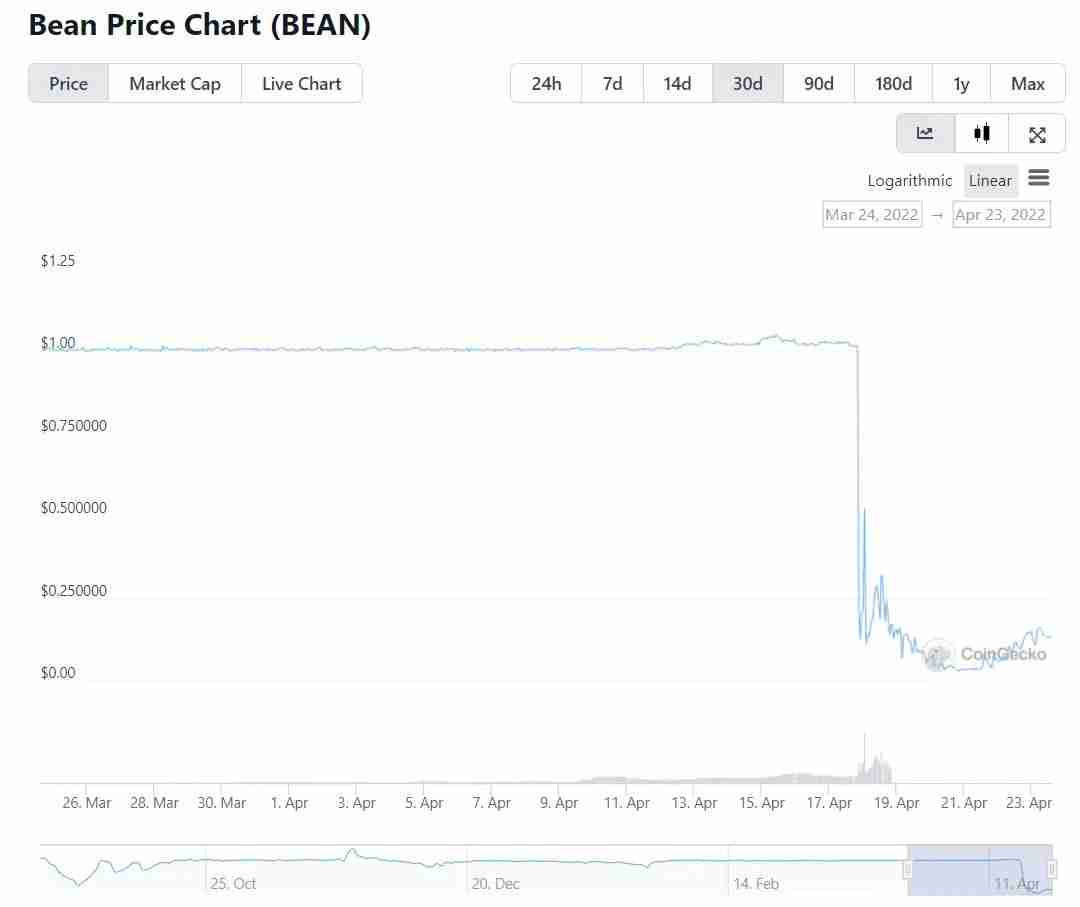Show the 1y price history
The image size is (1080, 907).
[x=961, y=84]
